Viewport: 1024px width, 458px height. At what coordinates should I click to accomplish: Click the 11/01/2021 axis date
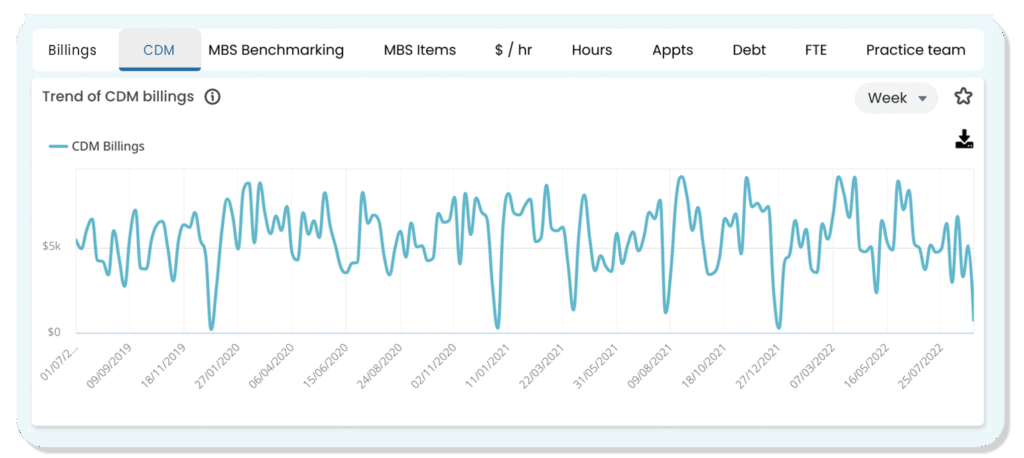coord(489,365)
